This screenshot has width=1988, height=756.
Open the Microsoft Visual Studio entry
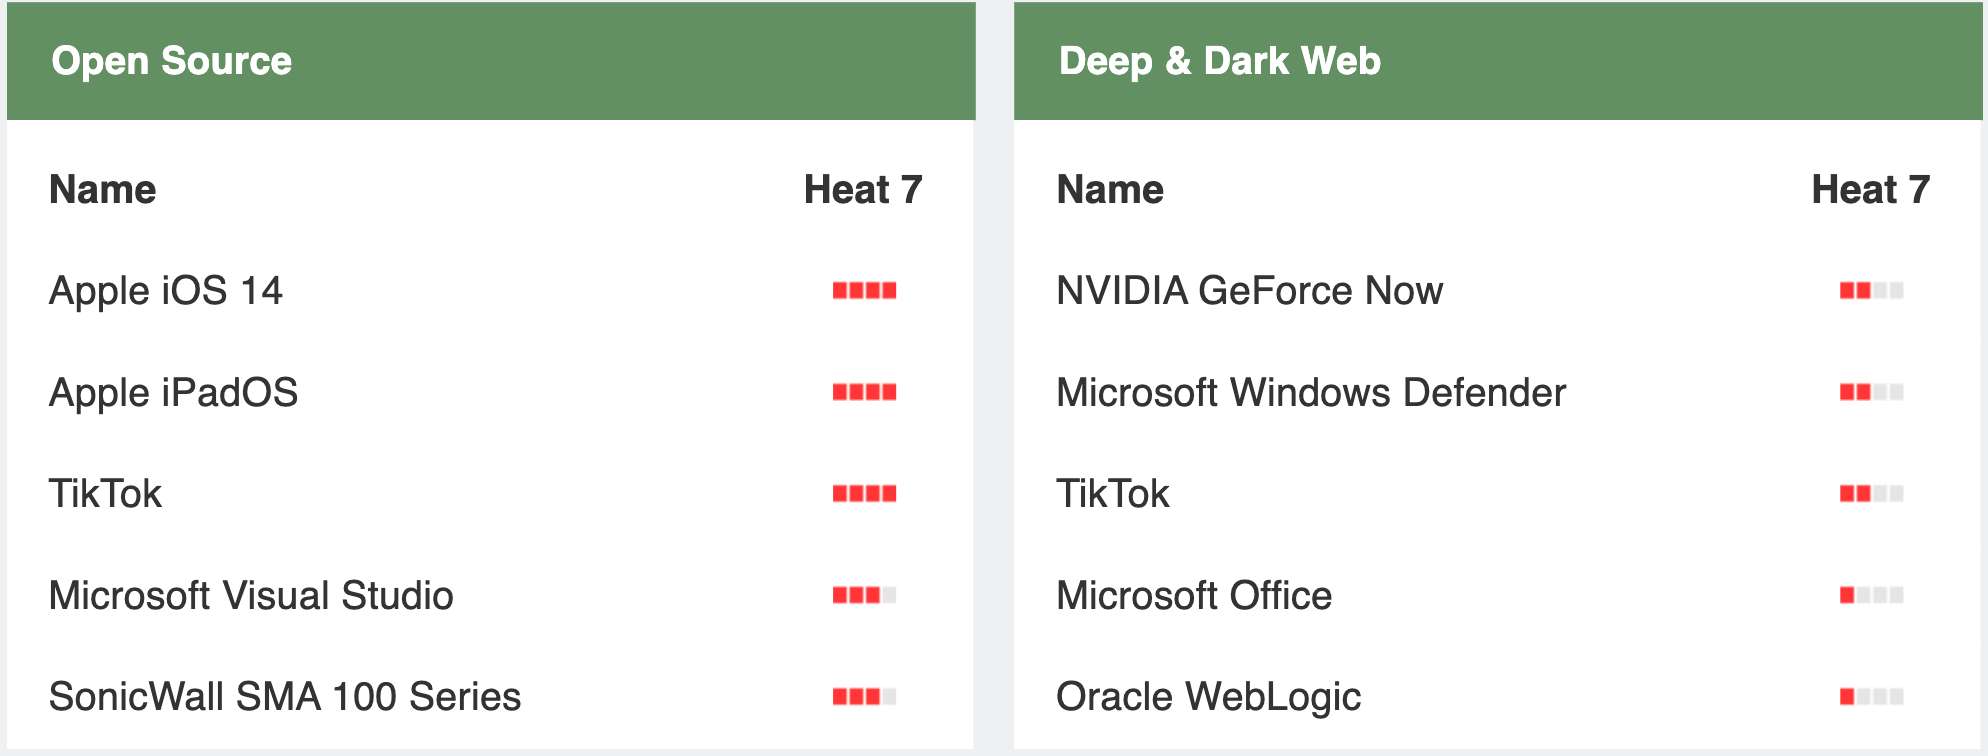[x=251, y=596]
